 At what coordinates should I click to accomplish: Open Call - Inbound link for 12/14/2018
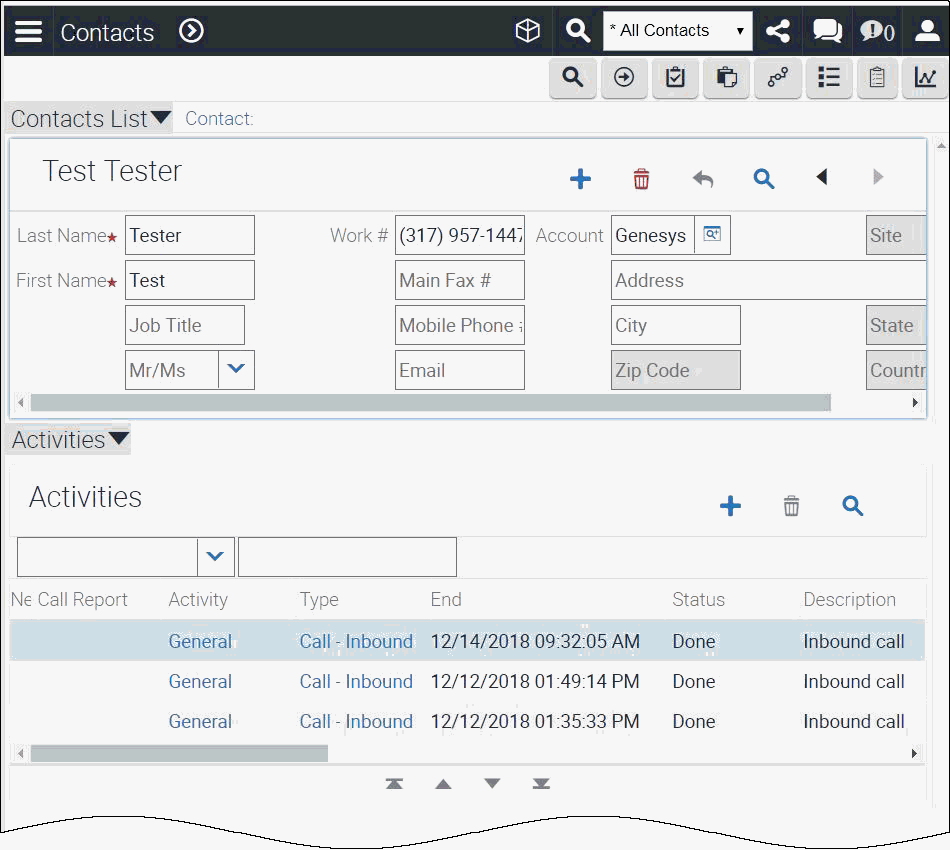point(356,641)
